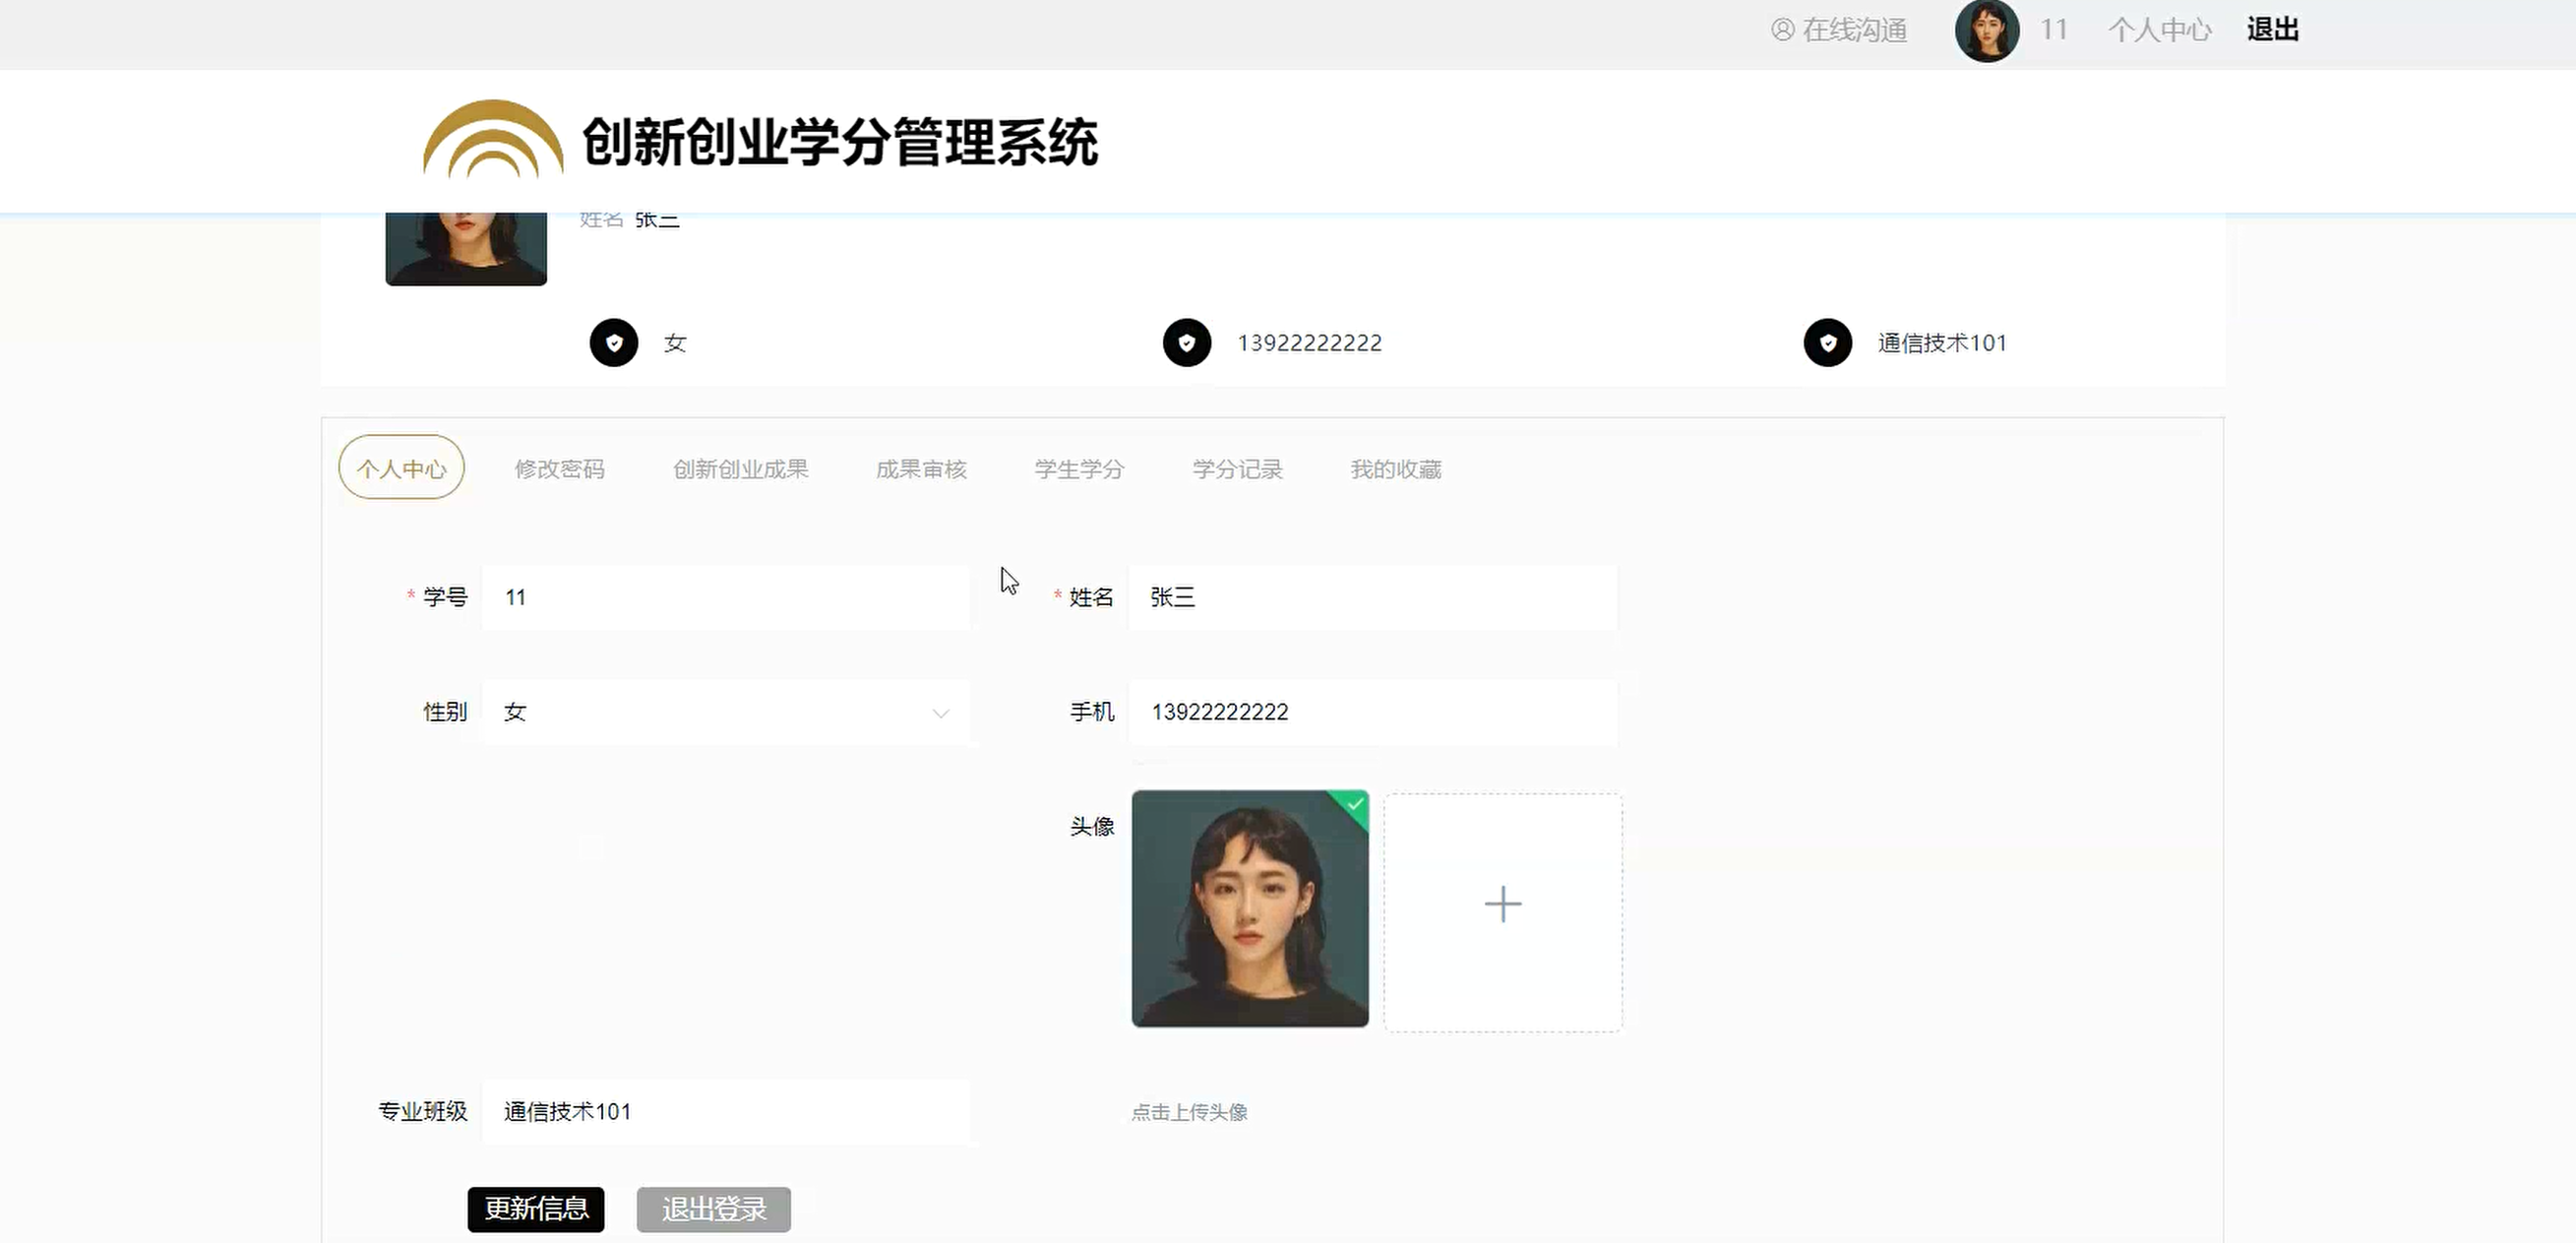
Task: Click the uploaded avatar thumbnail
Action: point(1250,908)
